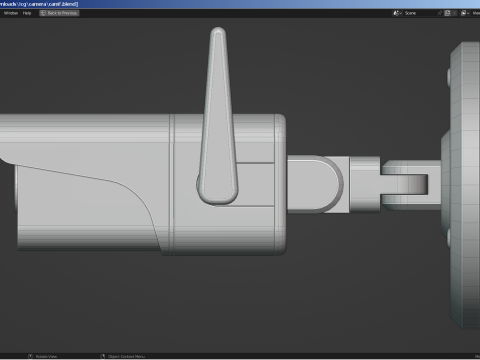Click the Rotate View mouse icon in status bar
This screenshot has width=480, height=360.
[30, 356]
